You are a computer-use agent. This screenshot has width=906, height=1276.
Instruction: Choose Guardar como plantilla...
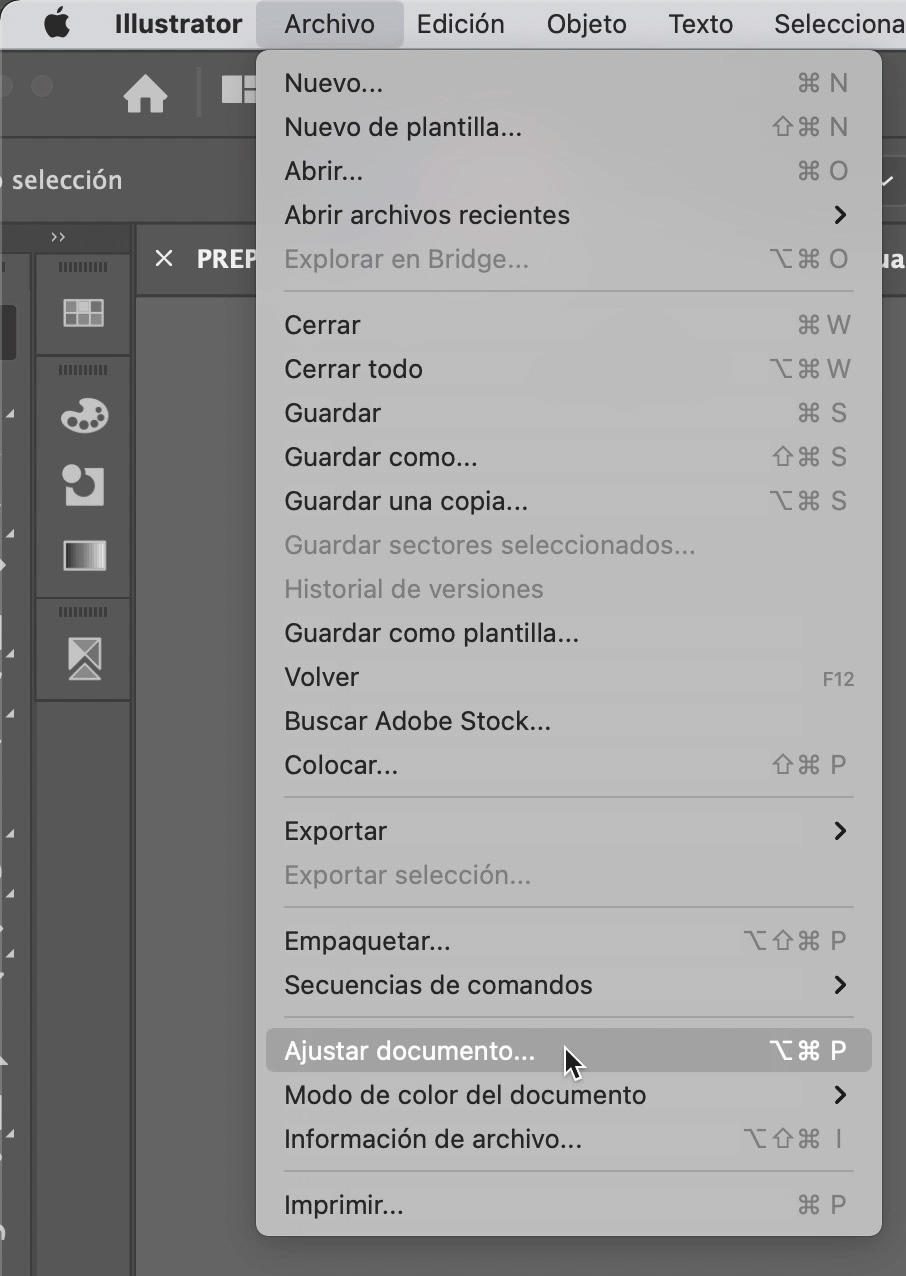tap(569, 633)
